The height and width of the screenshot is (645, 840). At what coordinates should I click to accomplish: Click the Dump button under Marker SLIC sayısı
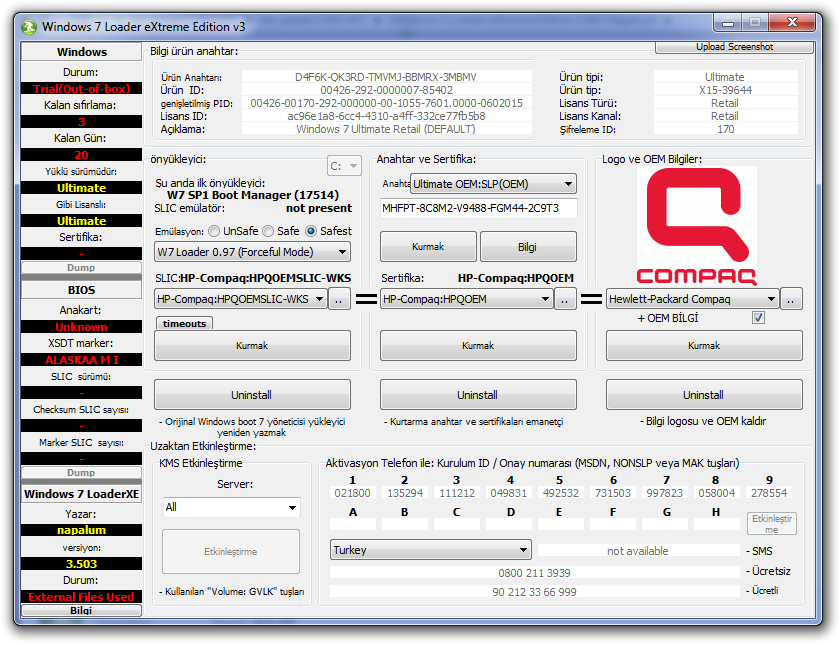pos(81,472)
